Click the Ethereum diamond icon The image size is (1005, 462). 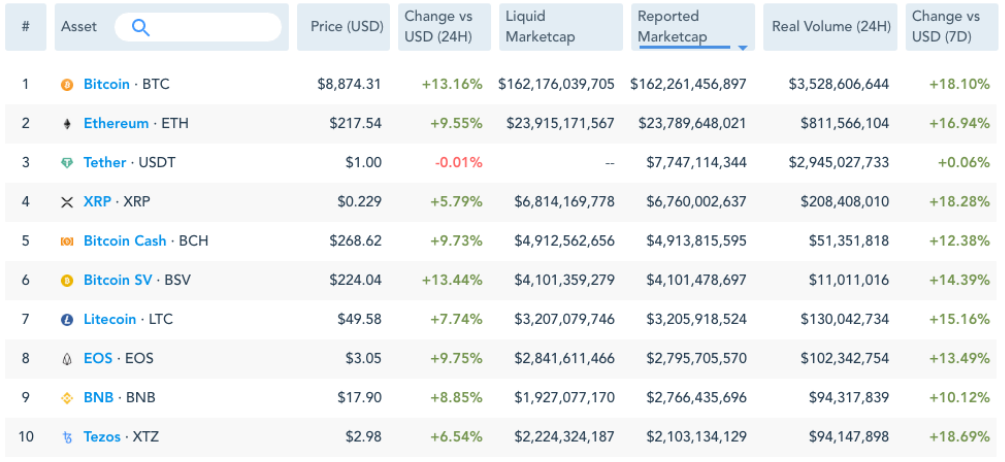(67, 124)
